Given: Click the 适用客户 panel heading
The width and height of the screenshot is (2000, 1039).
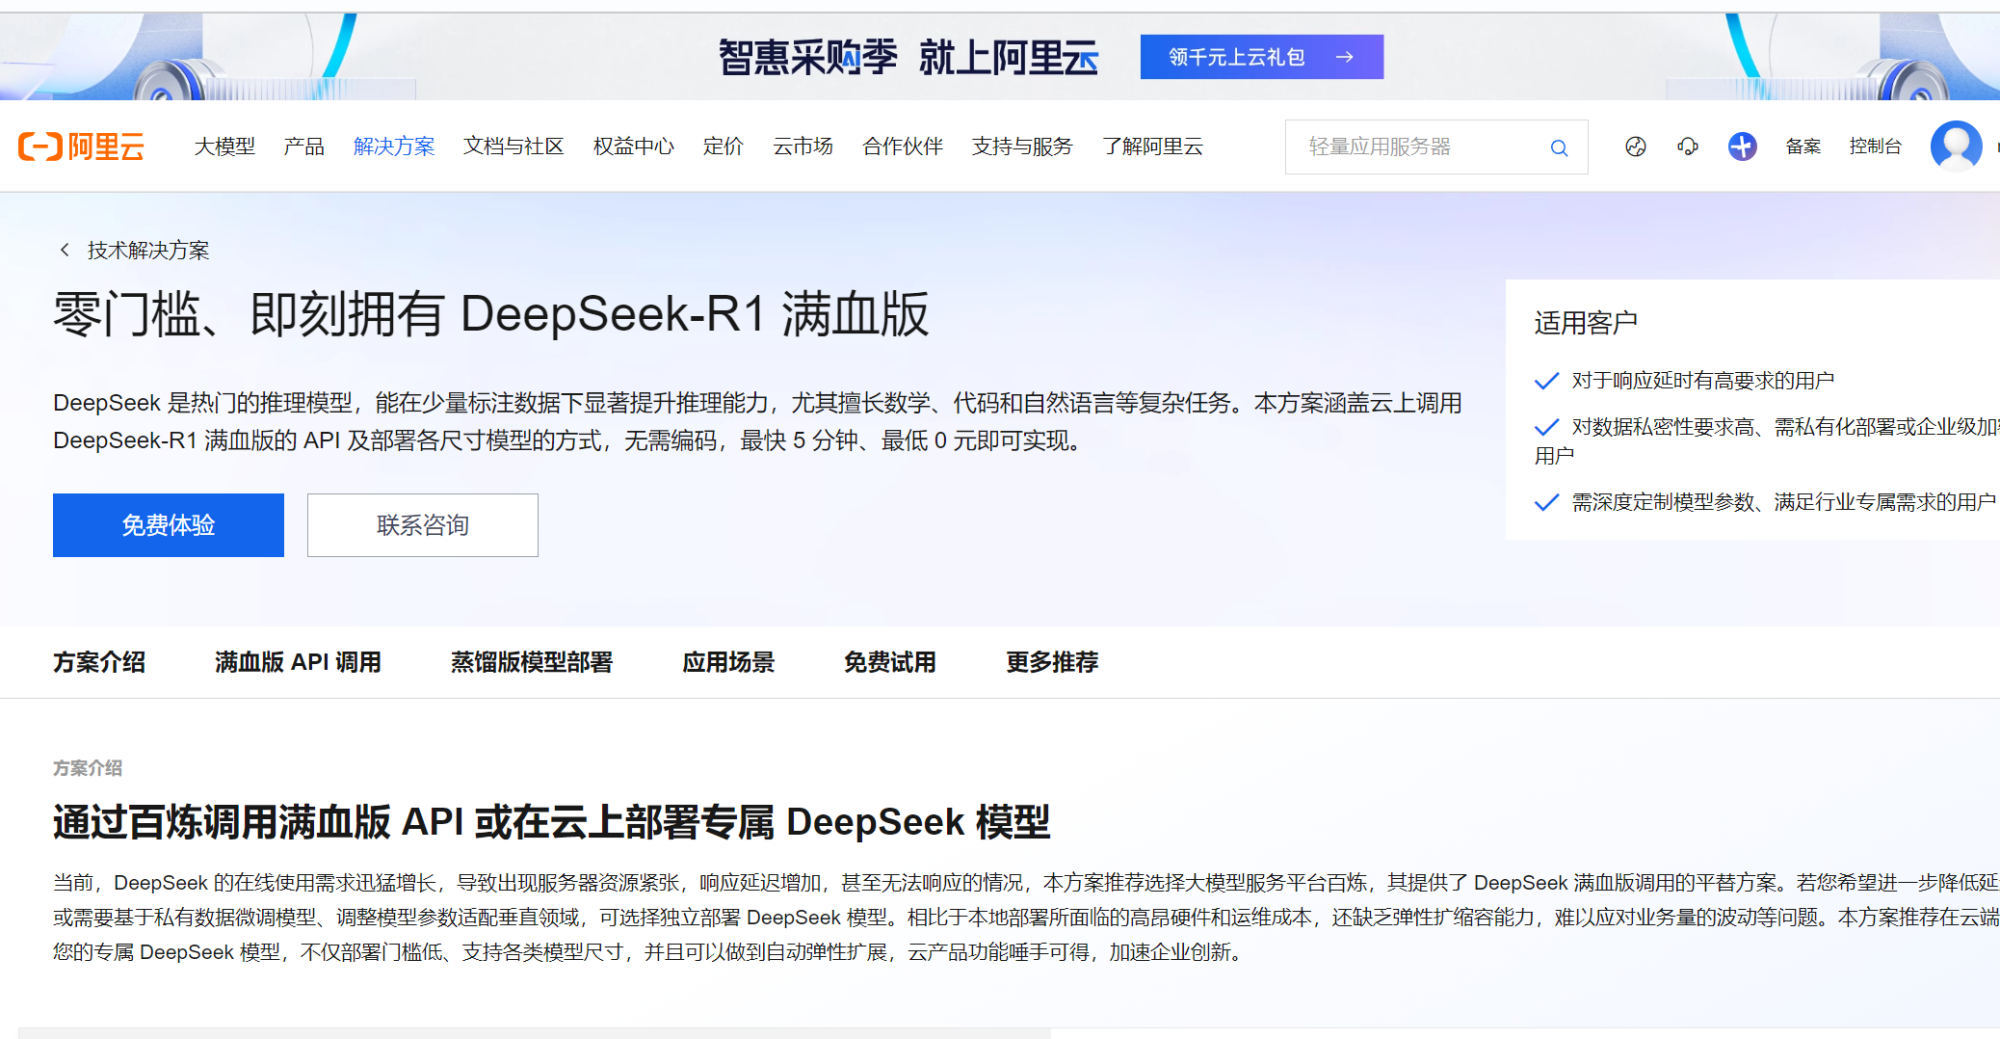Looking at the screenshot, I should click(x=1586, y=323).
